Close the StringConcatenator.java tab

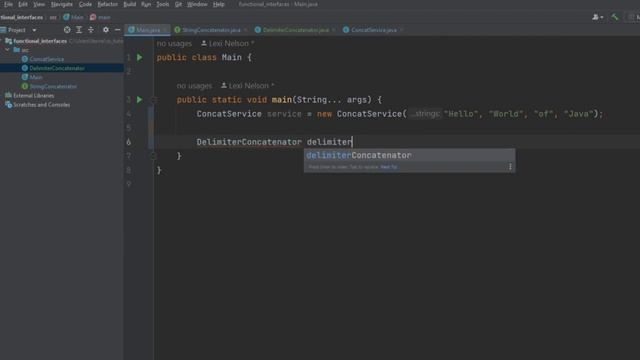tap(245, 30)
